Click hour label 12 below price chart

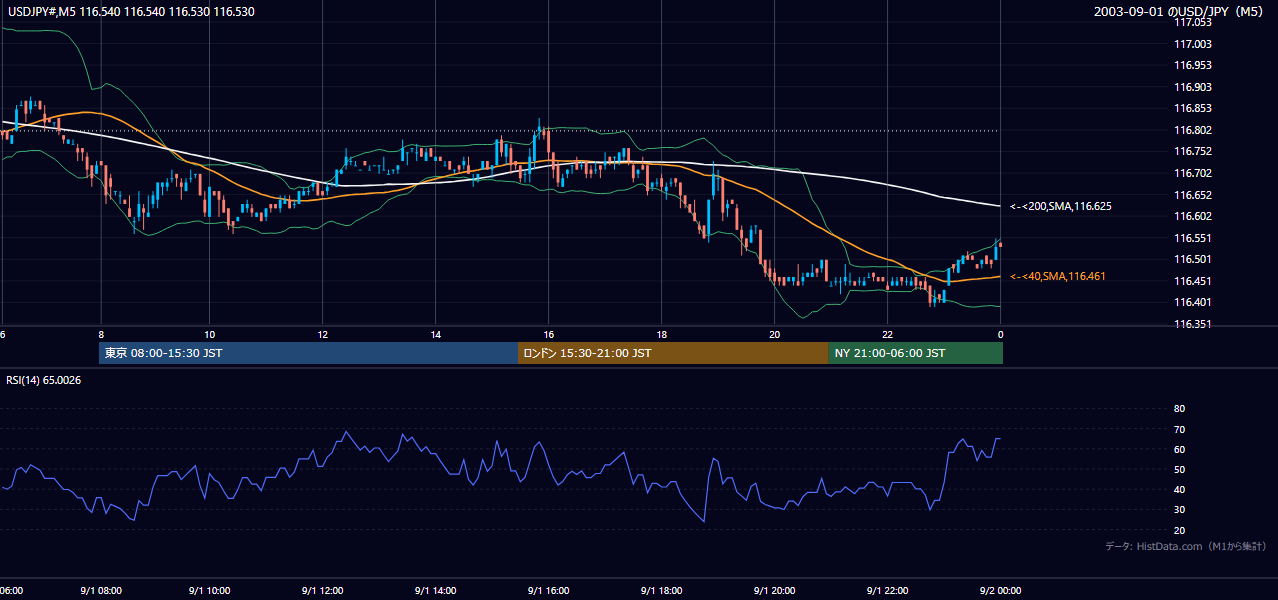tap(322, 334)
